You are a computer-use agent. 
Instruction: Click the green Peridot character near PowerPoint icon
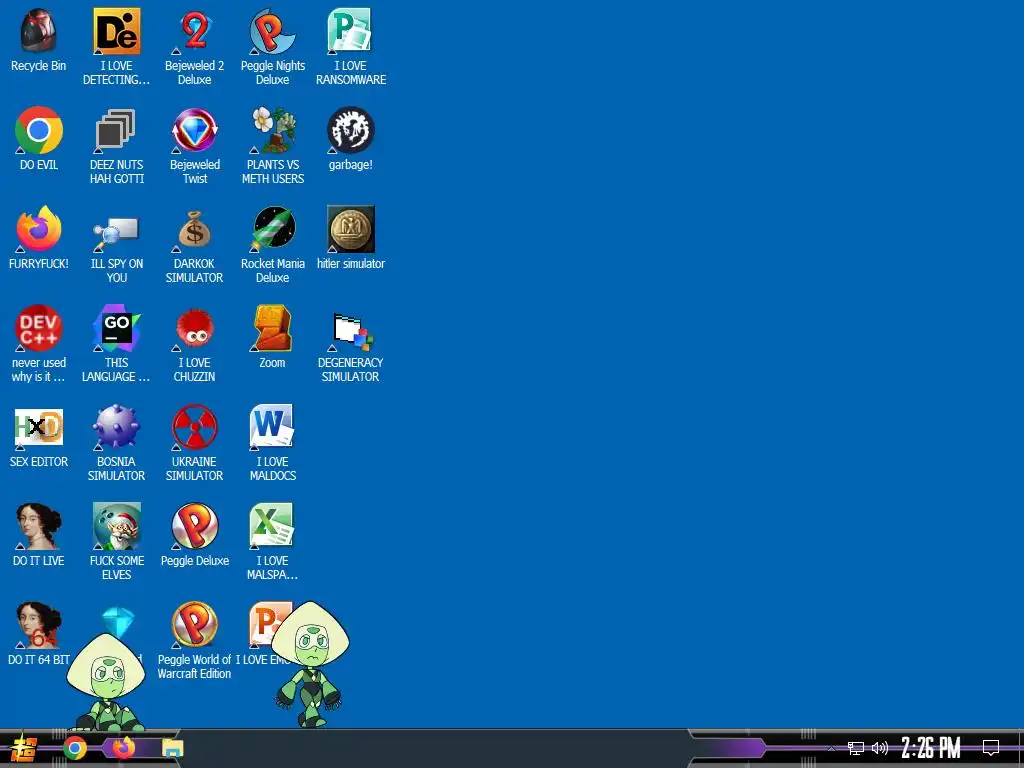pyautogui.click(x=310, y=664)
